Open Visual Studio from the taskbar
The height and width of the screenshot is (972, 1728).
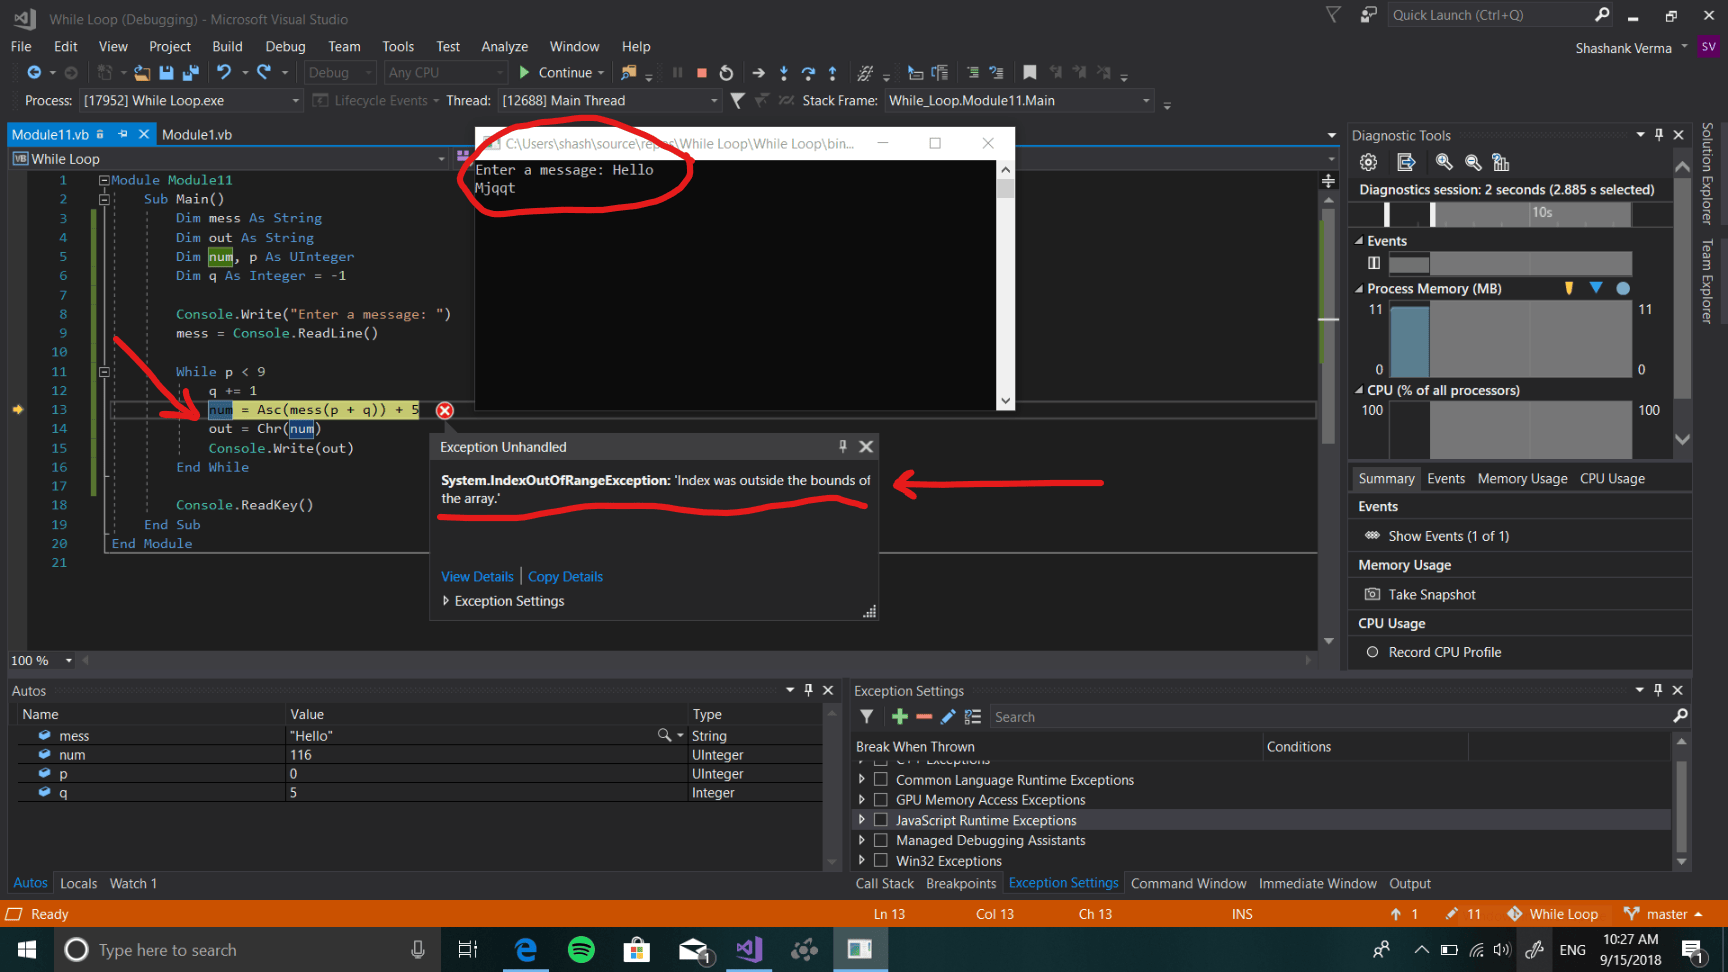tap(749, 949)
